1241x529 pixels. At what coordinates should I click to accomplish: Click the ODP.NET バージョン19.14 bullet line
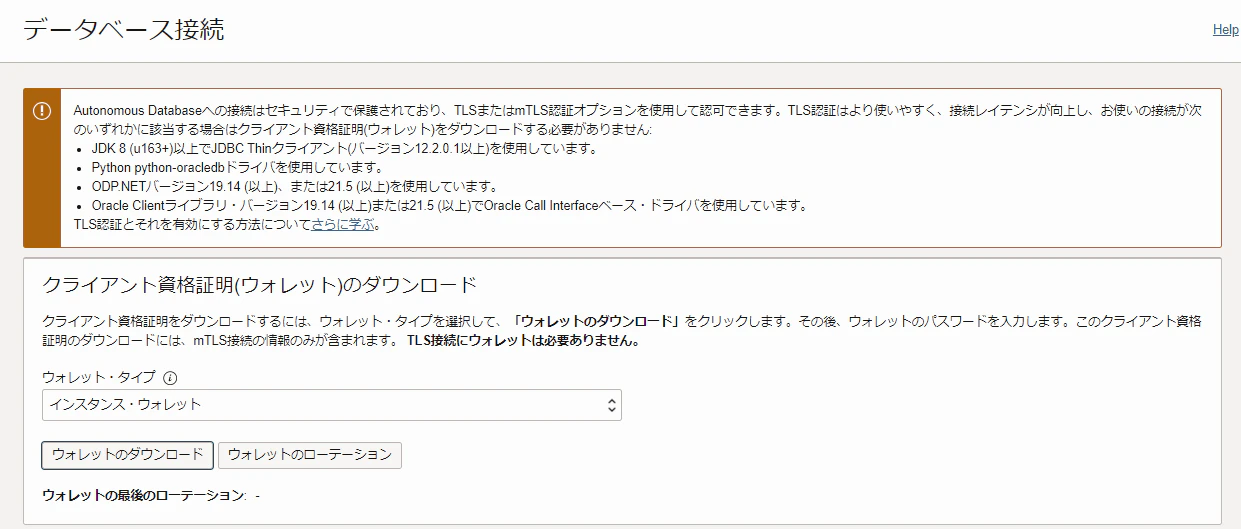[294, 186]
